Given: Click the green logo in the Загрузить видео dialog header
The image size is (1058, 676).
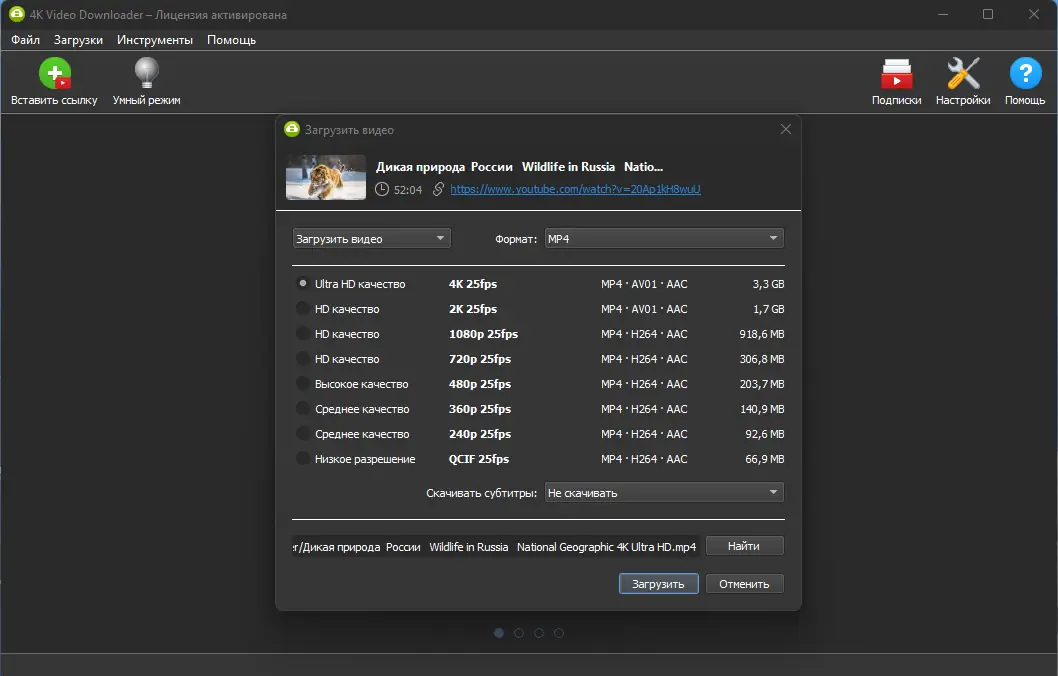Looking at the screenshot, I should tap(291, 129).
